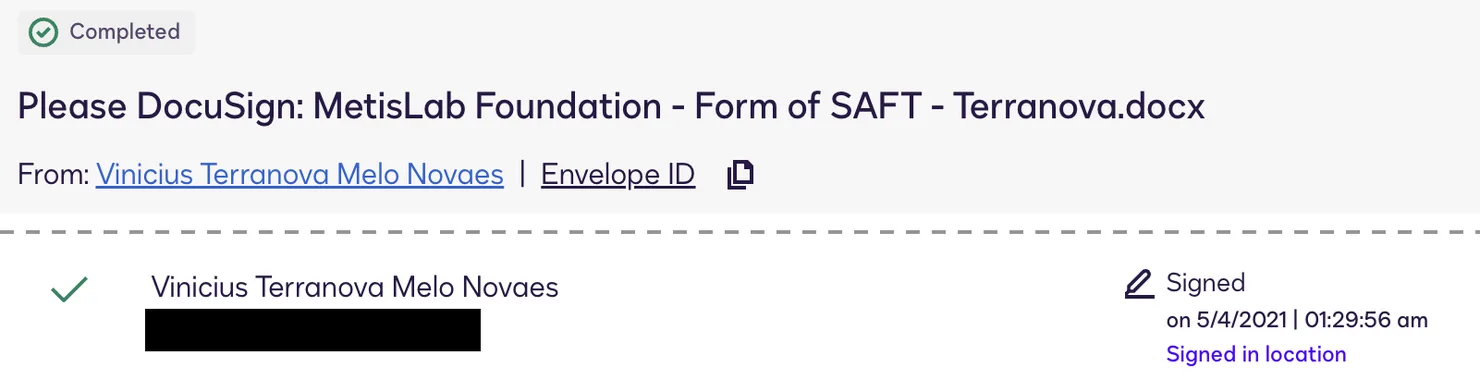The image size is (1480, 380).
Task: Click the dashed divider line
Action: point(740,231)
